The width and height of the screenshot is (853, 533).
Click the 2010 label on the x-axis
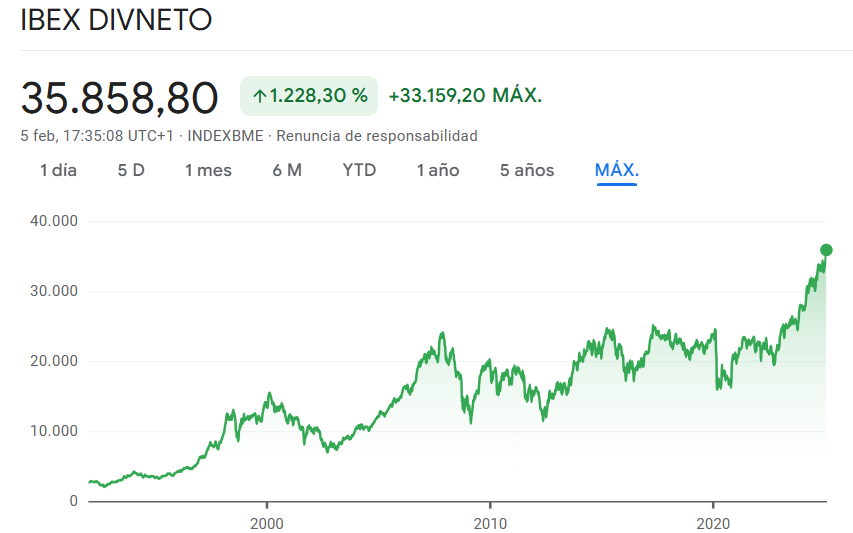pyautogui.click(x=490, y=523)
